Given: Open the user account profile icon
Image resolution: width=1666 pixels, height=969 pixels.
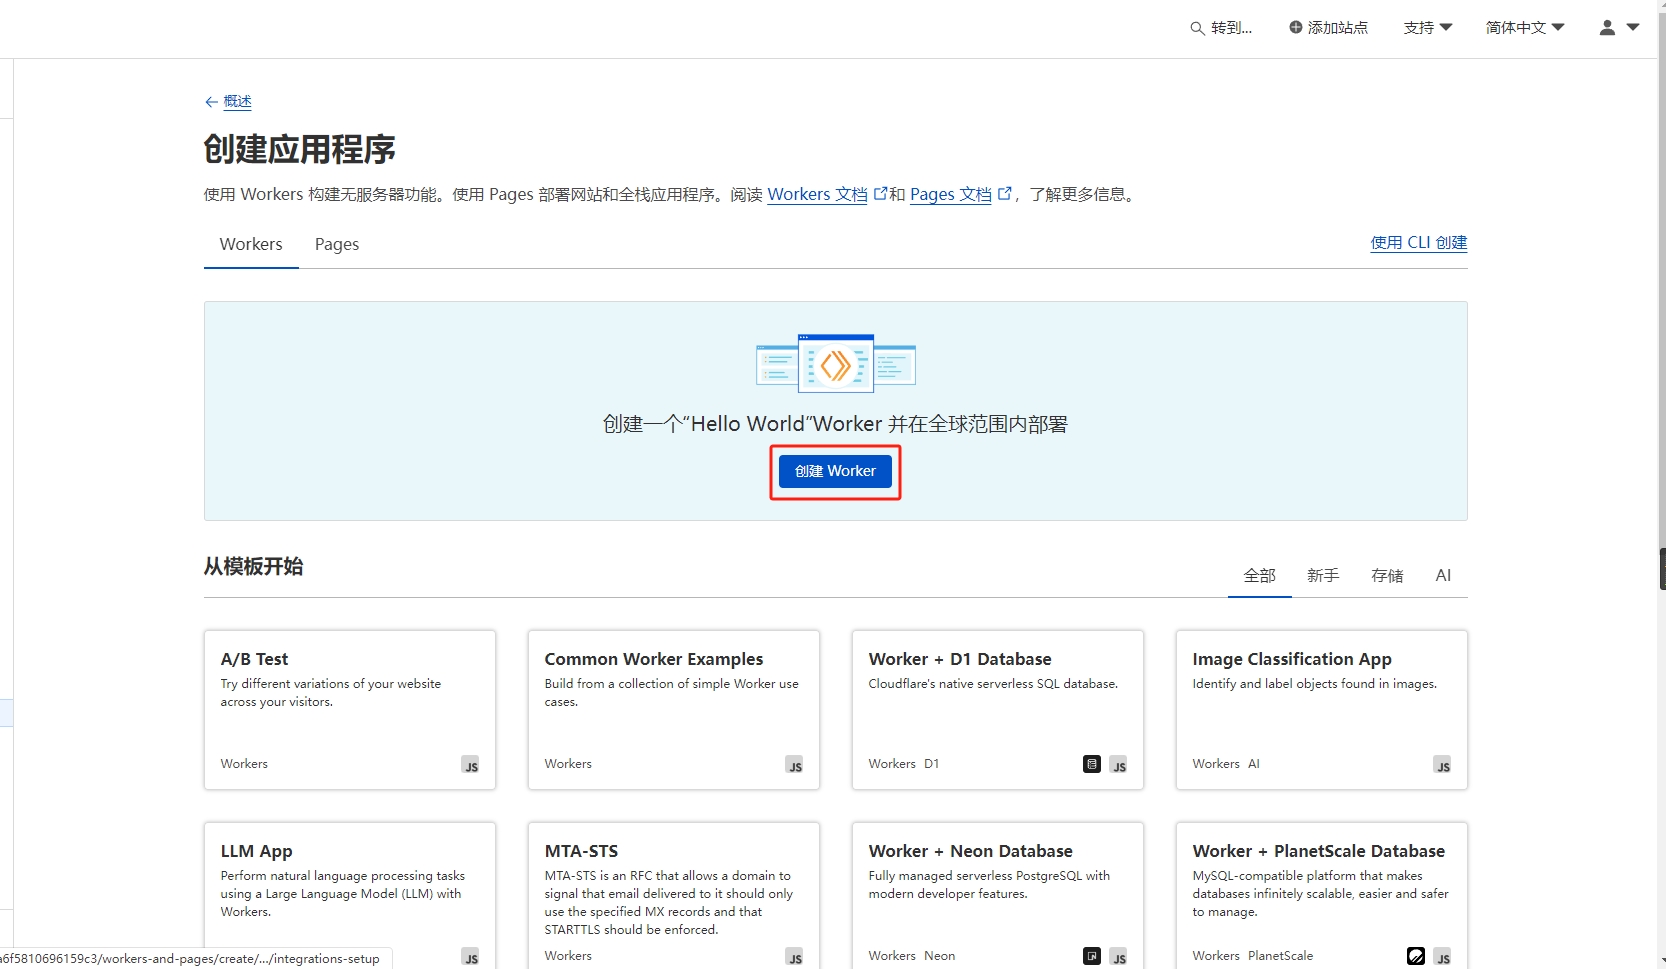Looking at the screenshot, I should [1607, 28].
